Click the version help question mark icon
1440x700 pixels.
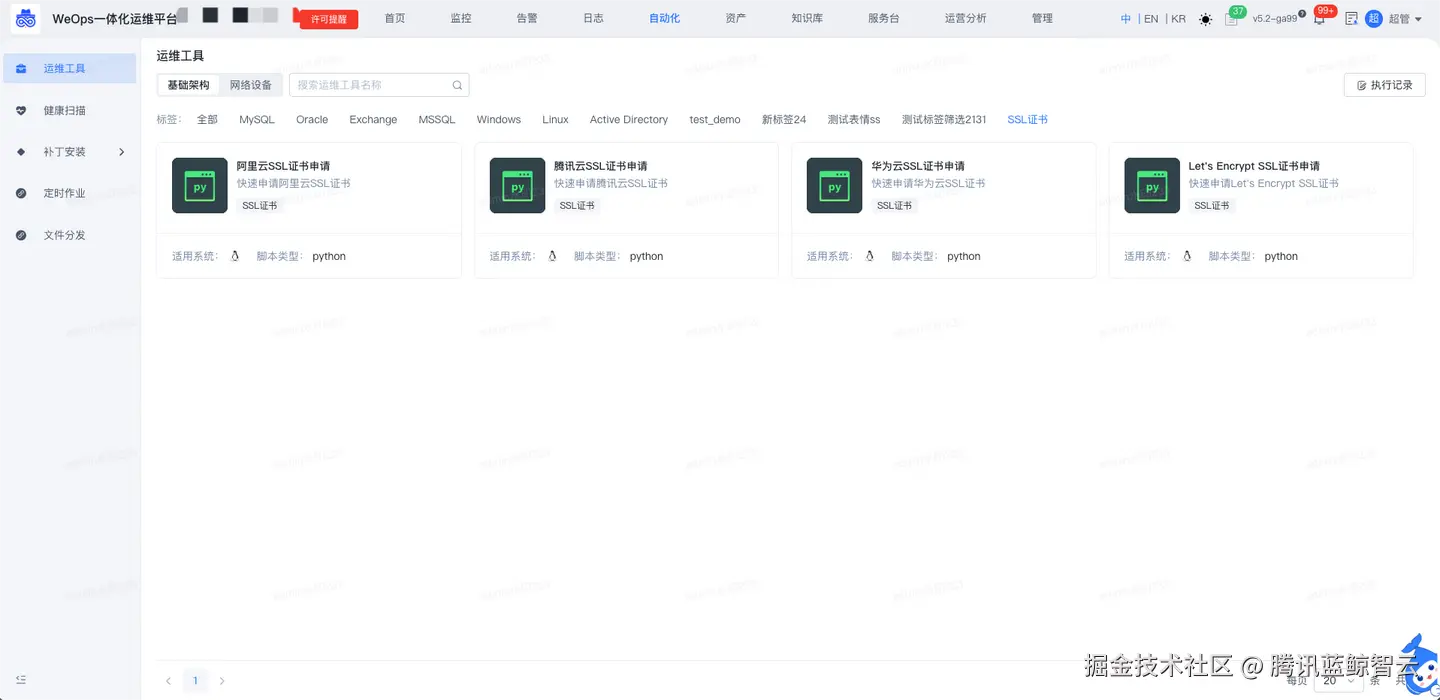[1302, 14]
